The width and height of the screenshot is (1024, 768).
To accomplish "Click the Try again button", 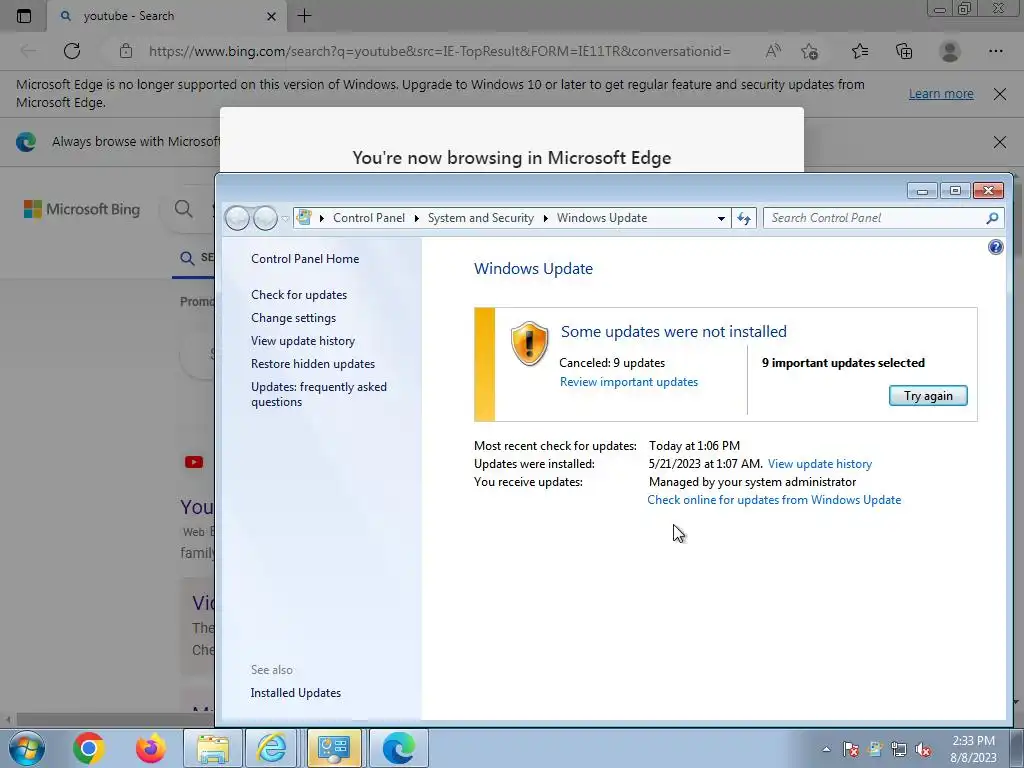I will click(928, 396).
